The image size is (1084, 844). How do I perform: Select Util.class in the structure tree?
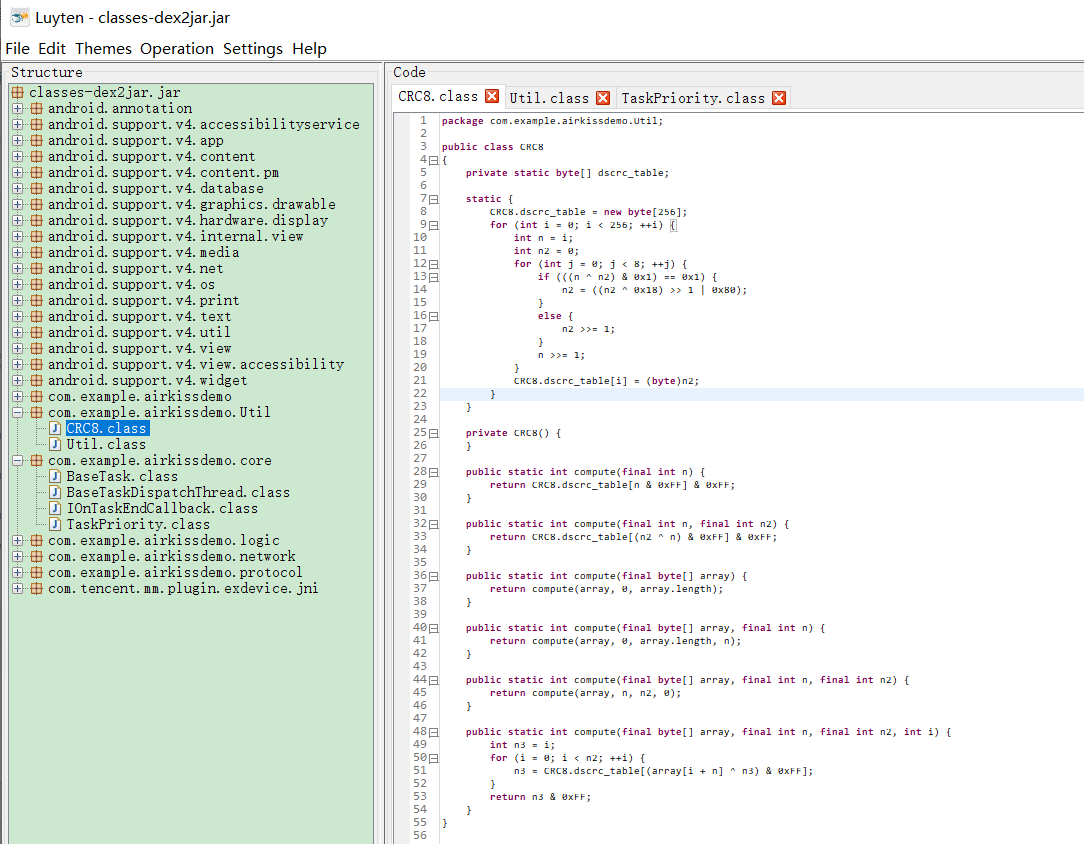[106, 444]
